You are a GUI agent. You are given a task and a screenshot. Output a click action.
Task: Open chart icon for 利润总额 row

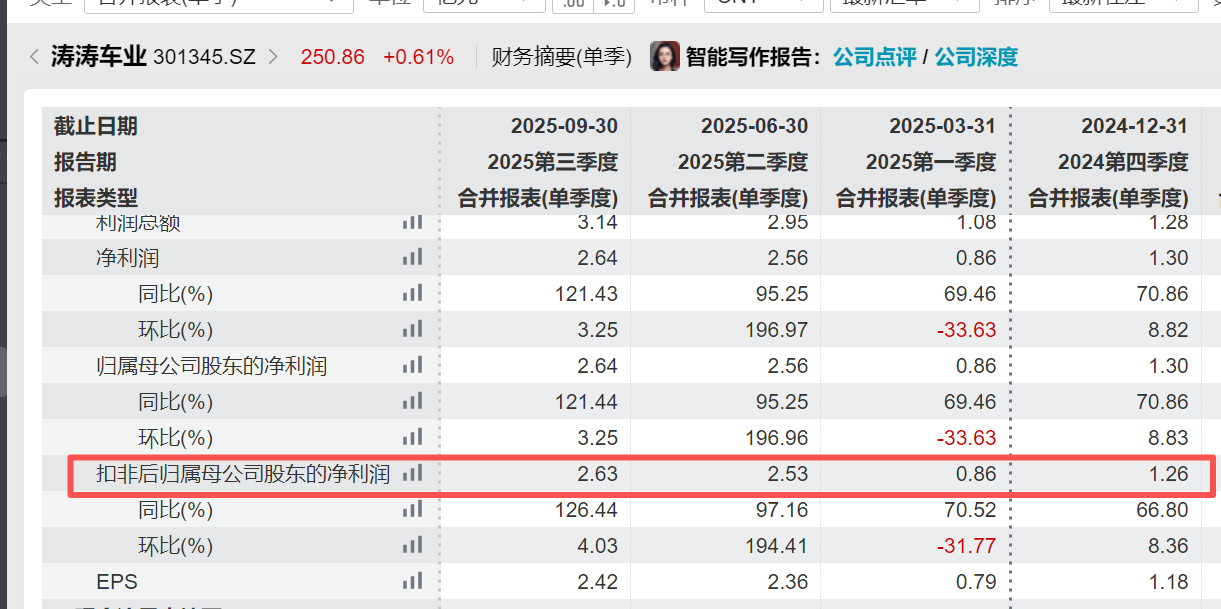point(412,222)
